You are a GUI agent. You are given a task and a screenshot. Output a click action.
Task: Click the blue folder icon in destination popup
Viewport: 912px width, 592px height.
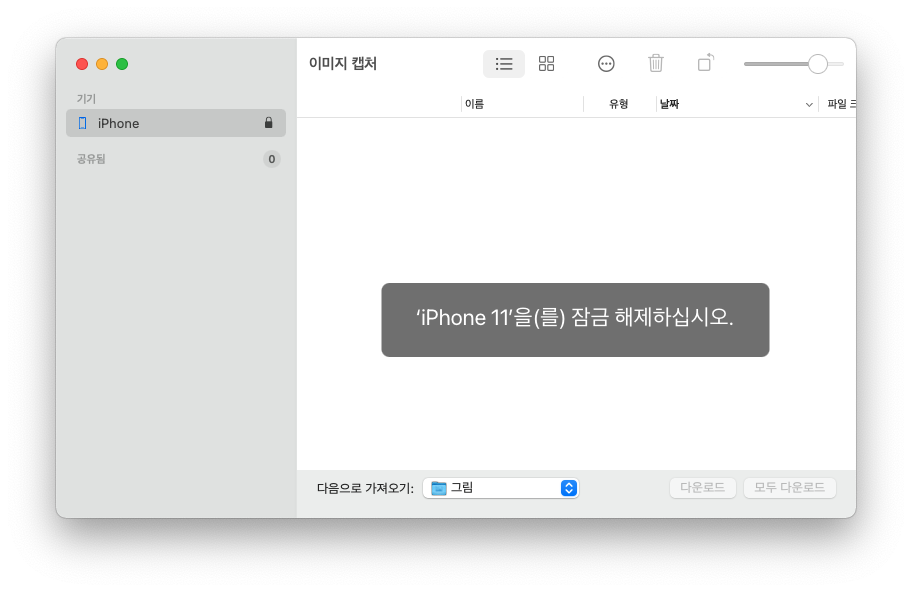(x=439, y=488)
